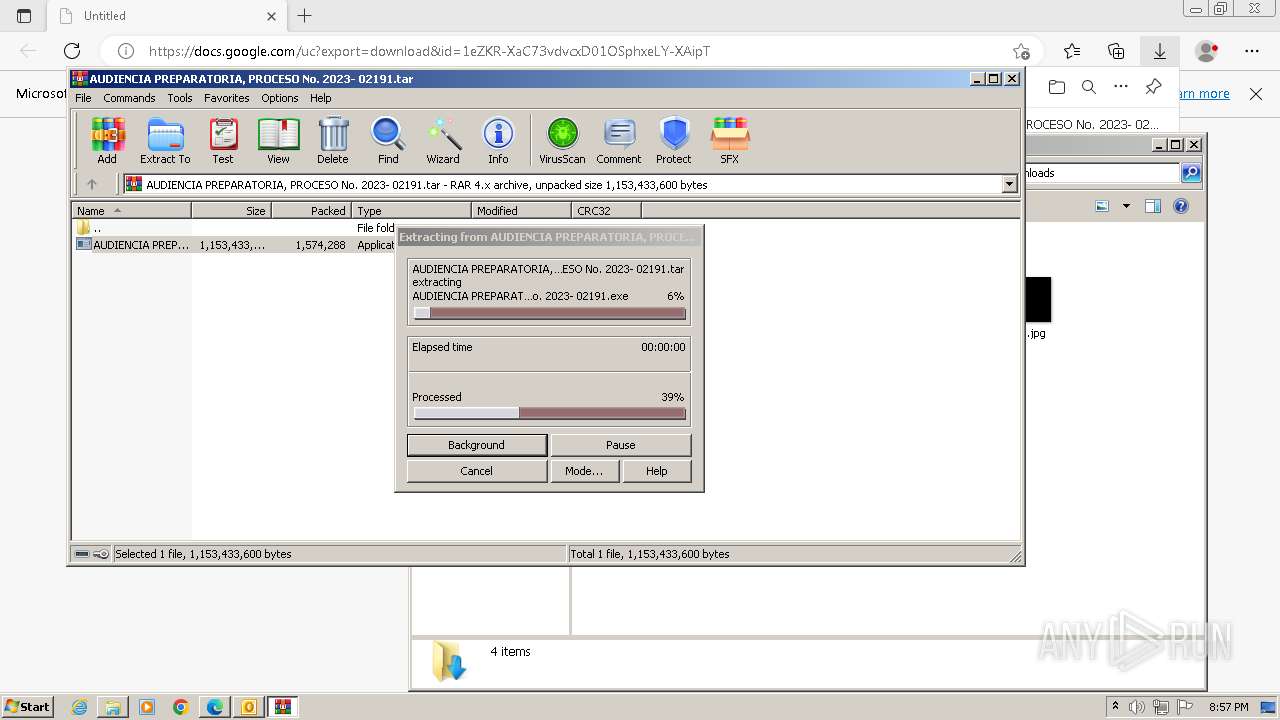Click Help in extraction dialog
This screenshot has width=1280, height=720.
(x=656, y=471)
